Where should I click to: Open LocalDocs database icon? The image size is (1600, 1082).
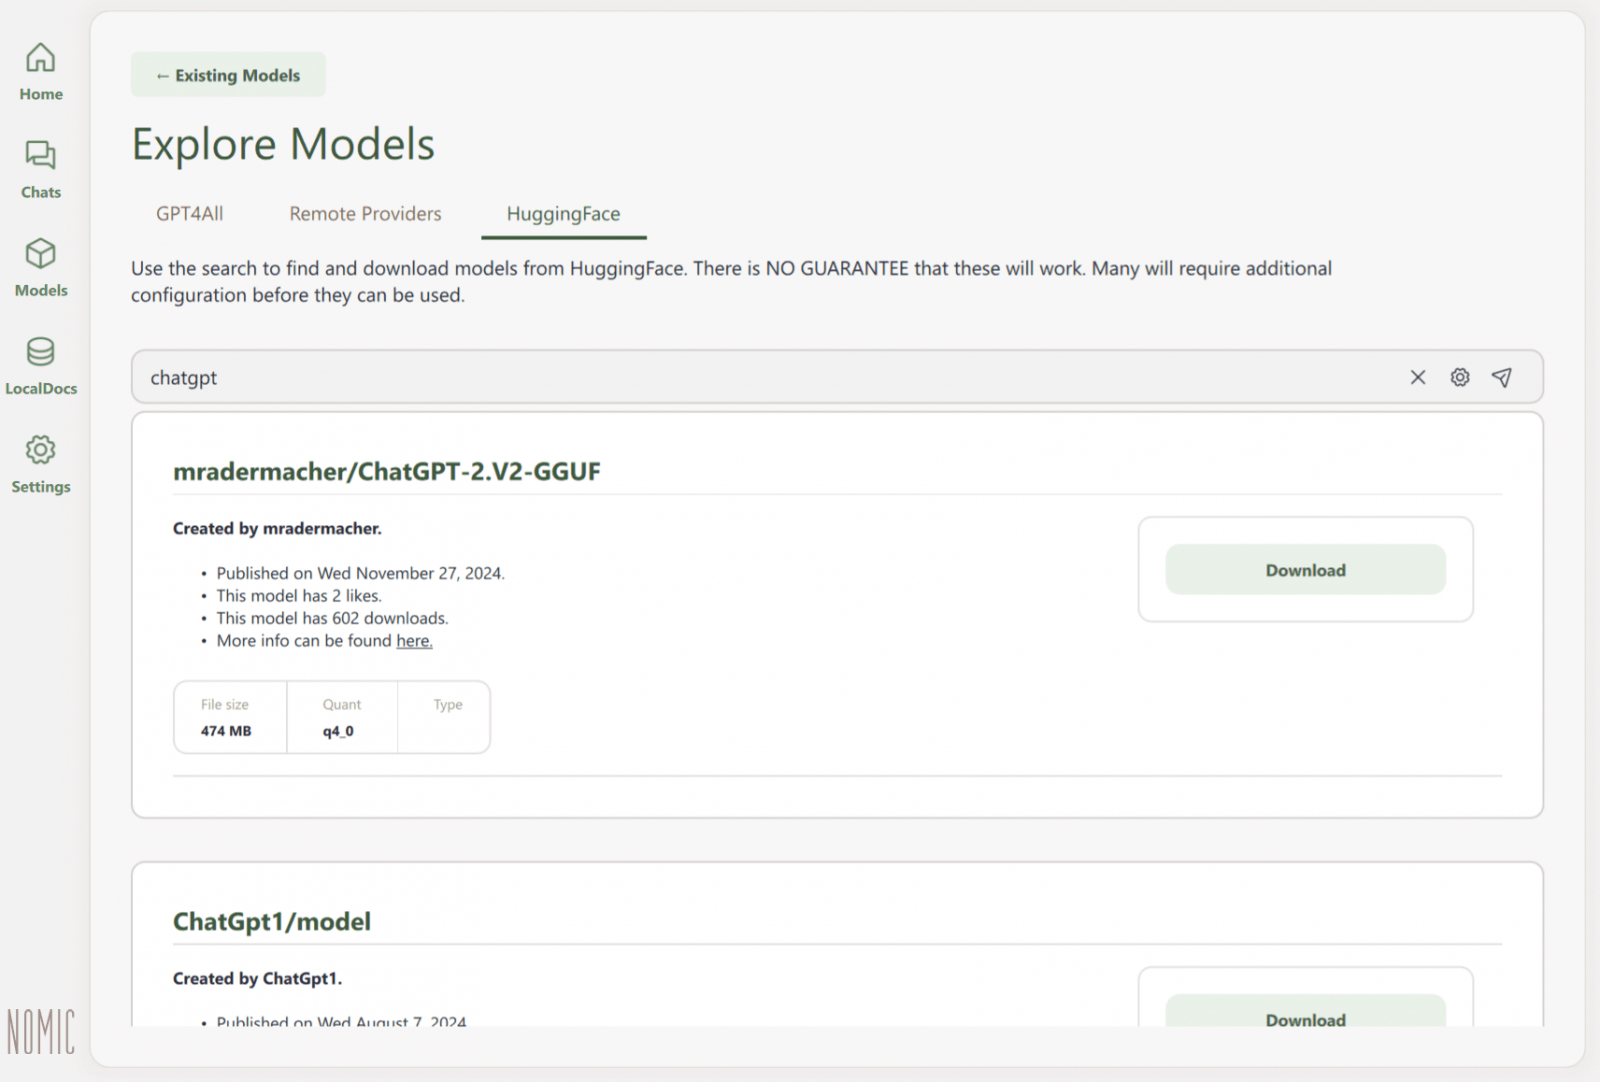(40, 352)
